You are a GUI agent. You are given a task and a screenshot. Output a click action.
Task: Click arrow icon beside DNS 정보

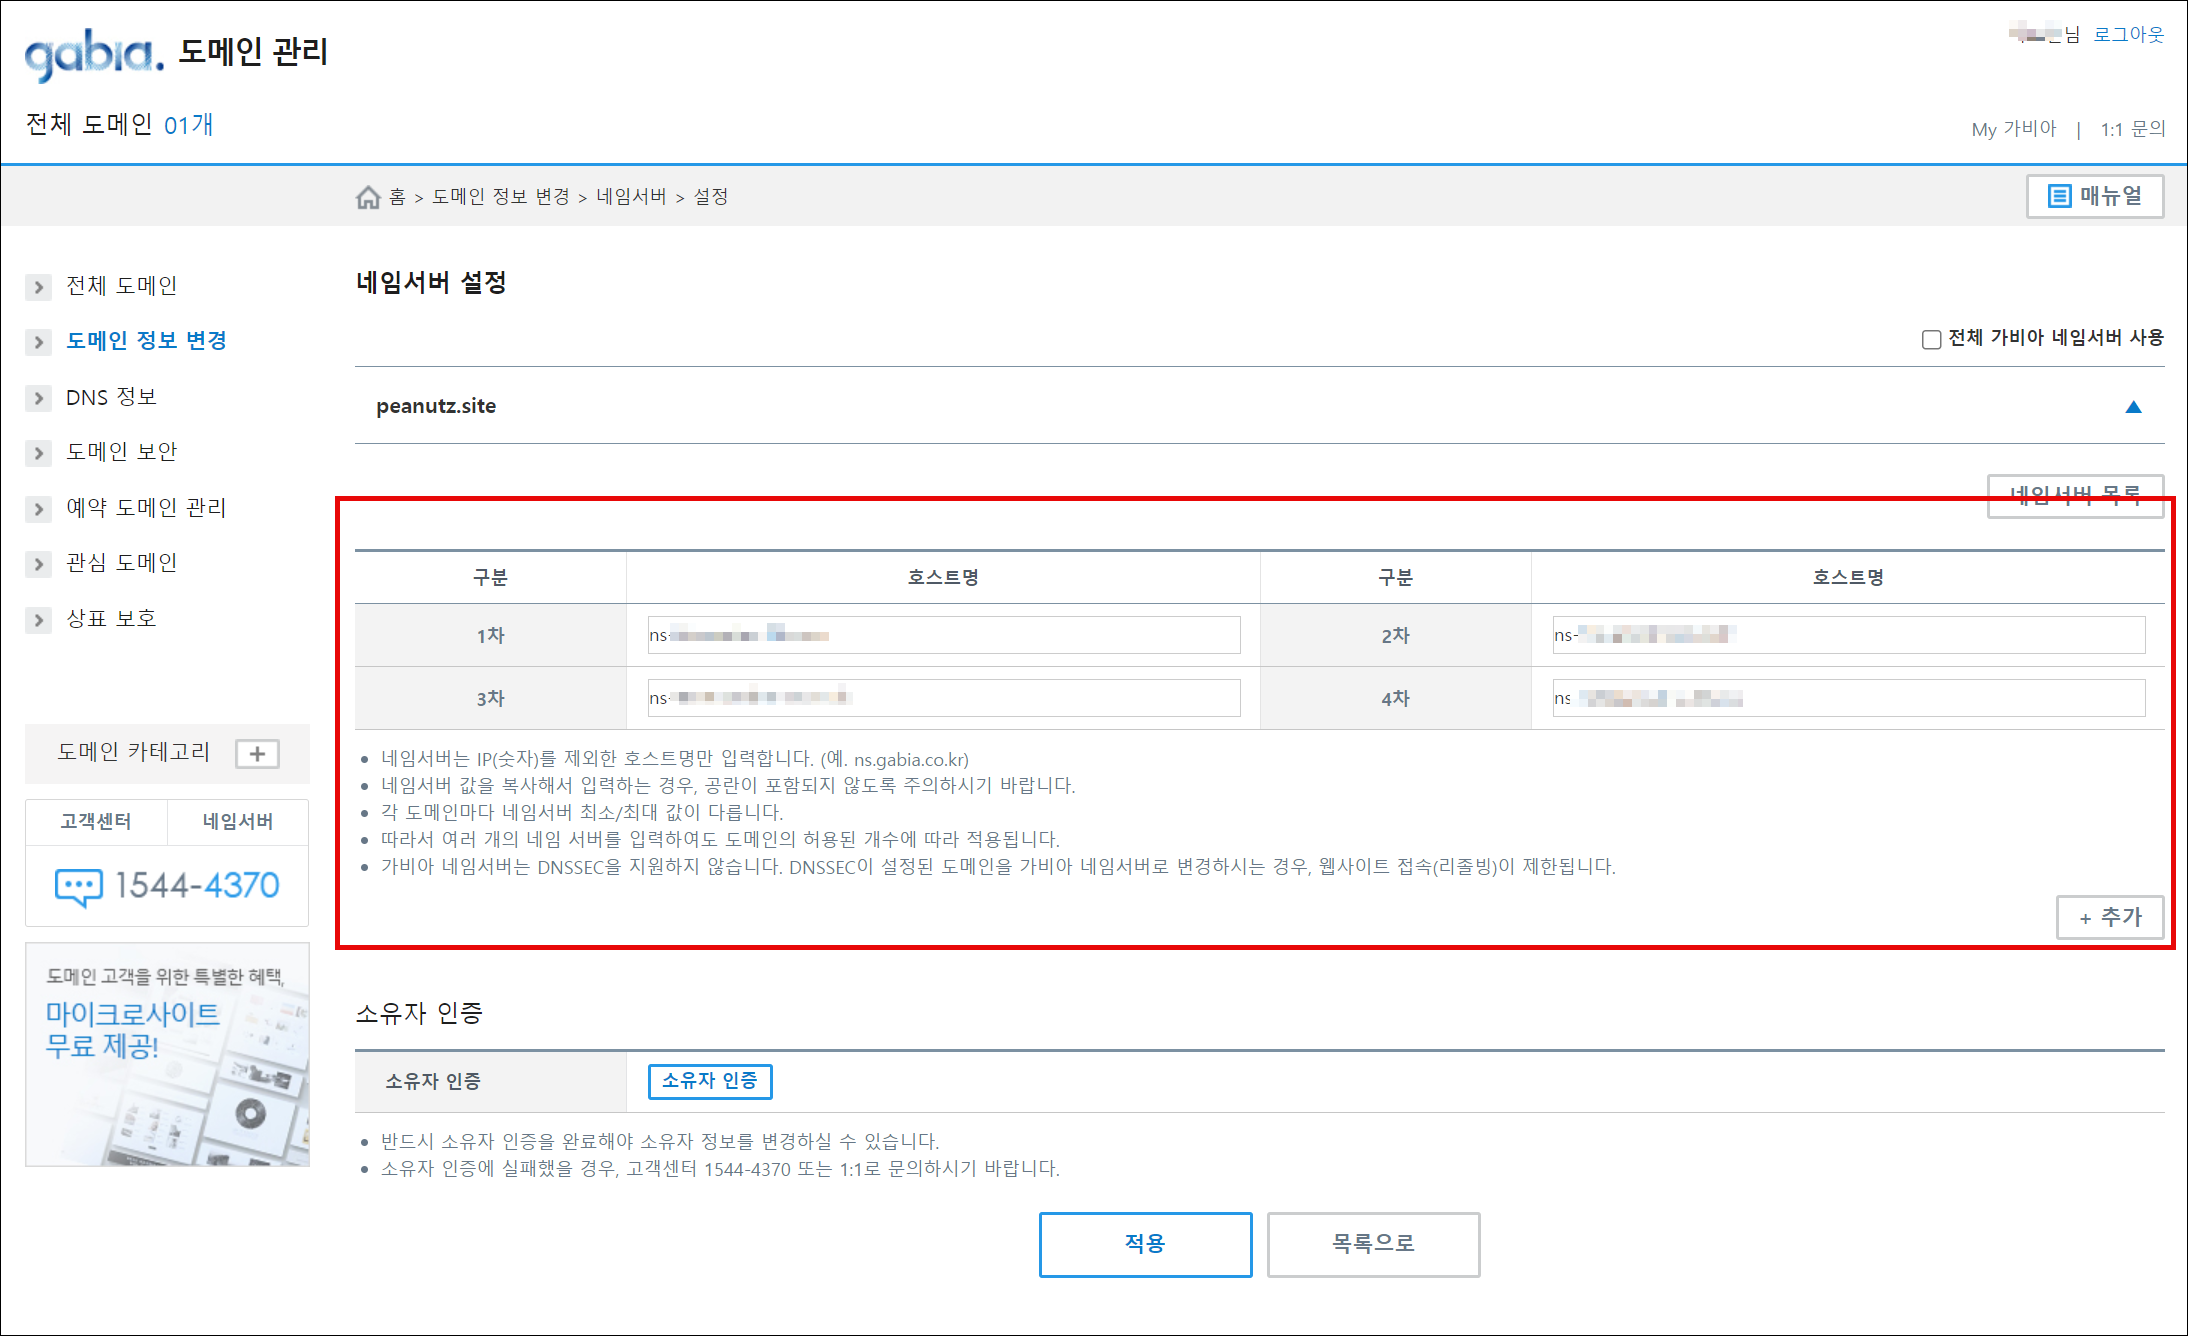click(38, 398)
